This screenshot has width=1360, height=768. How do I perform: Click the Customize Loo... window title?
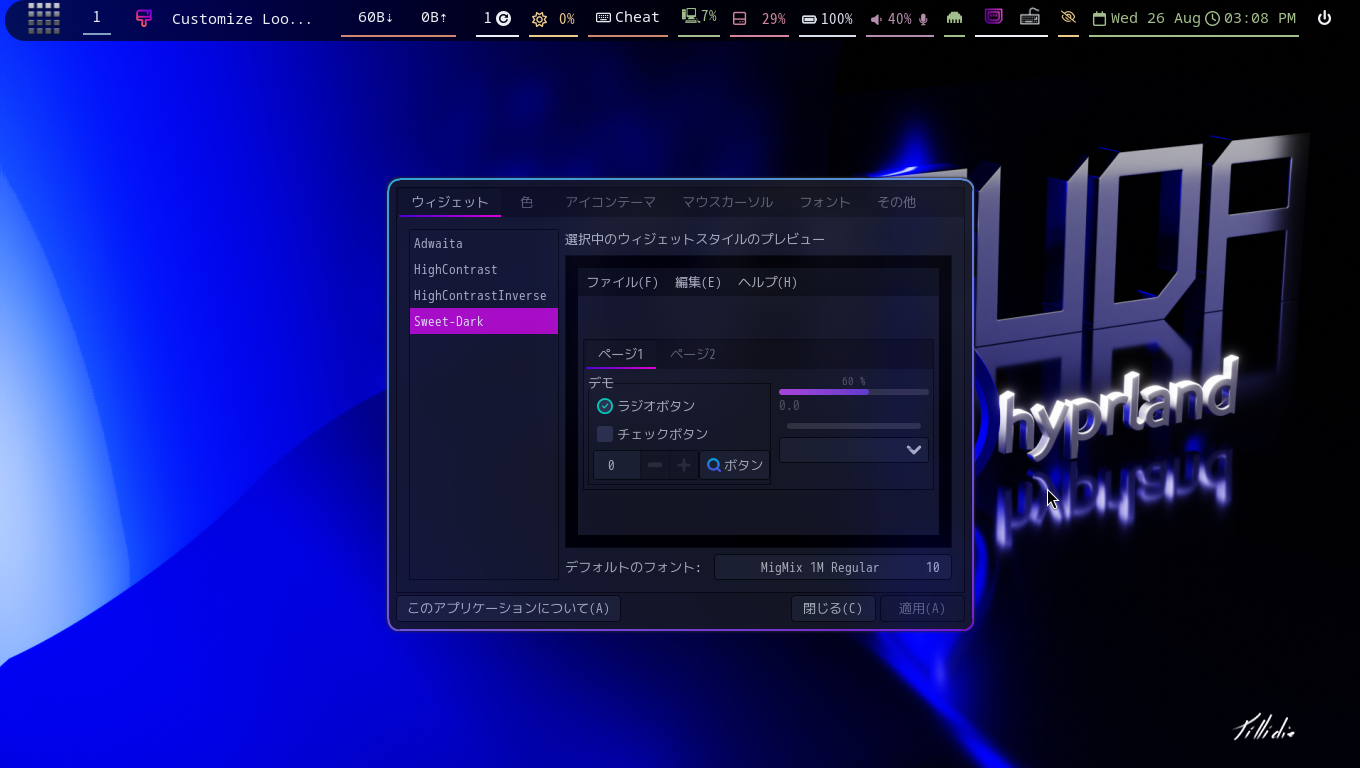click(242, 18)
